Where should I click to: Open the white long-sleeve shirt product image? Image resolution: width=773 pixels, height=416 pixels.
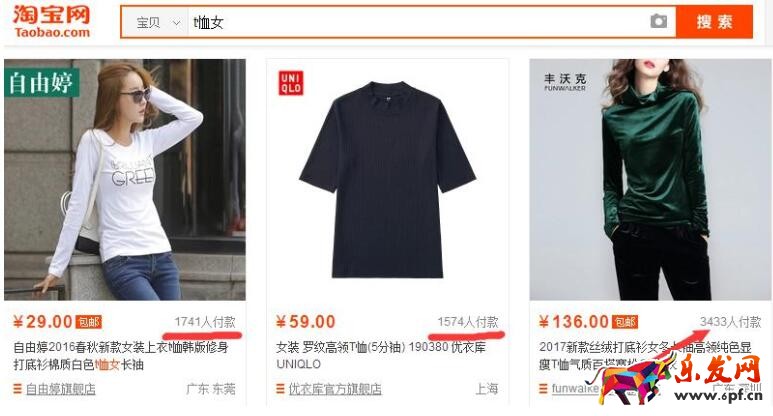coord(125,180)
